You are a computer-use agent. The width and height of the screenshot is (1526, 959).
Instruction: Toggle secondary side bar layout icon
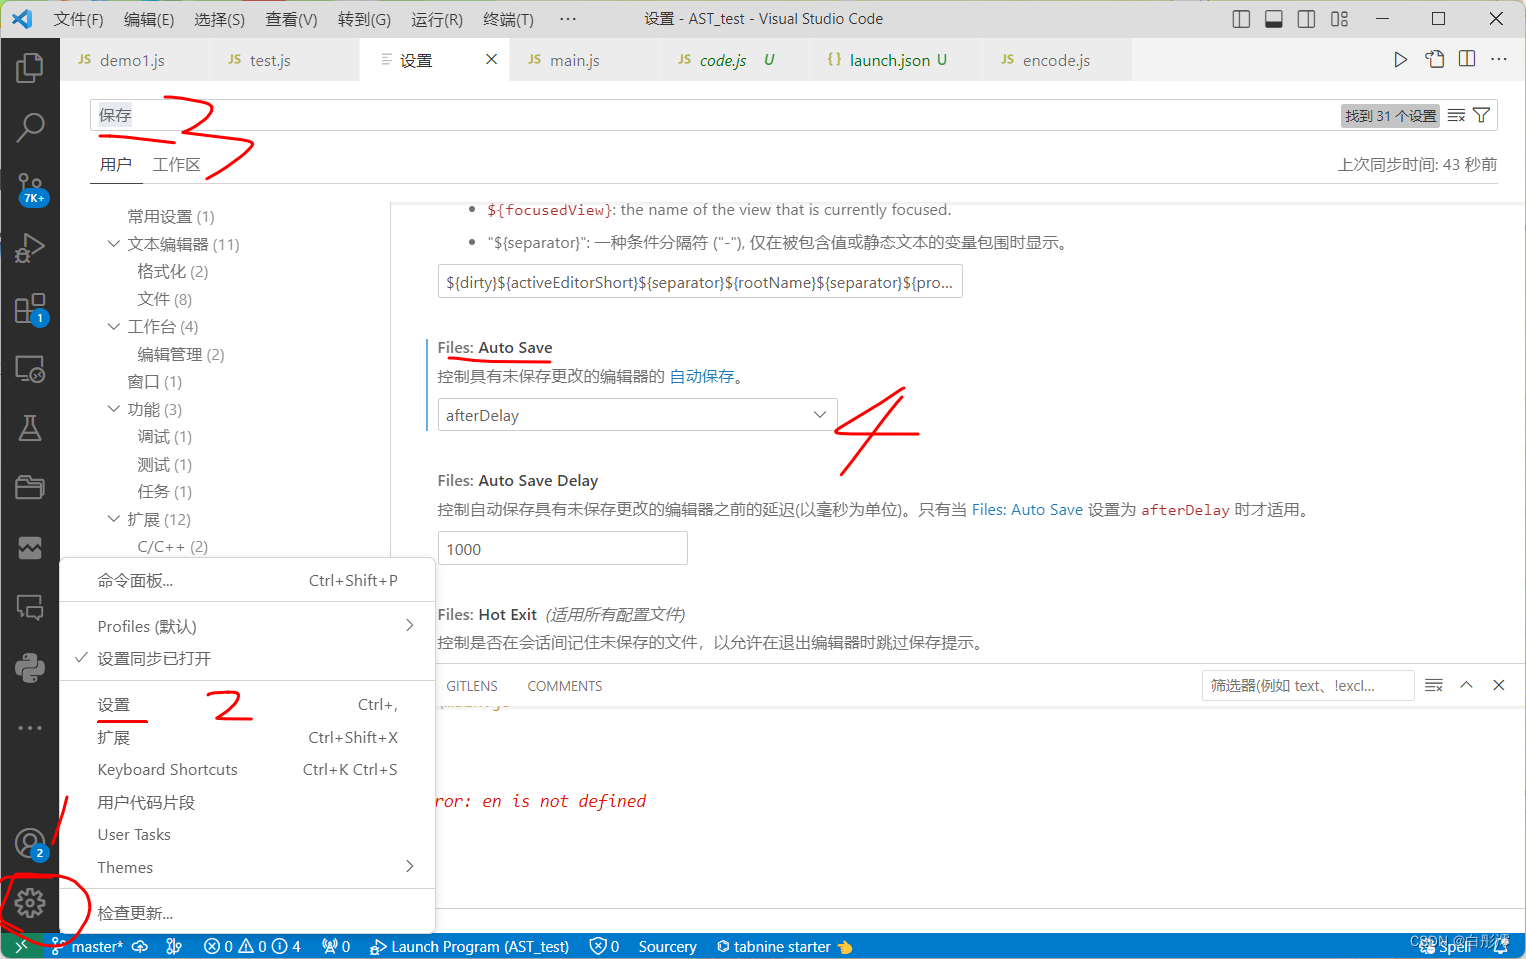click(1306, 19)
